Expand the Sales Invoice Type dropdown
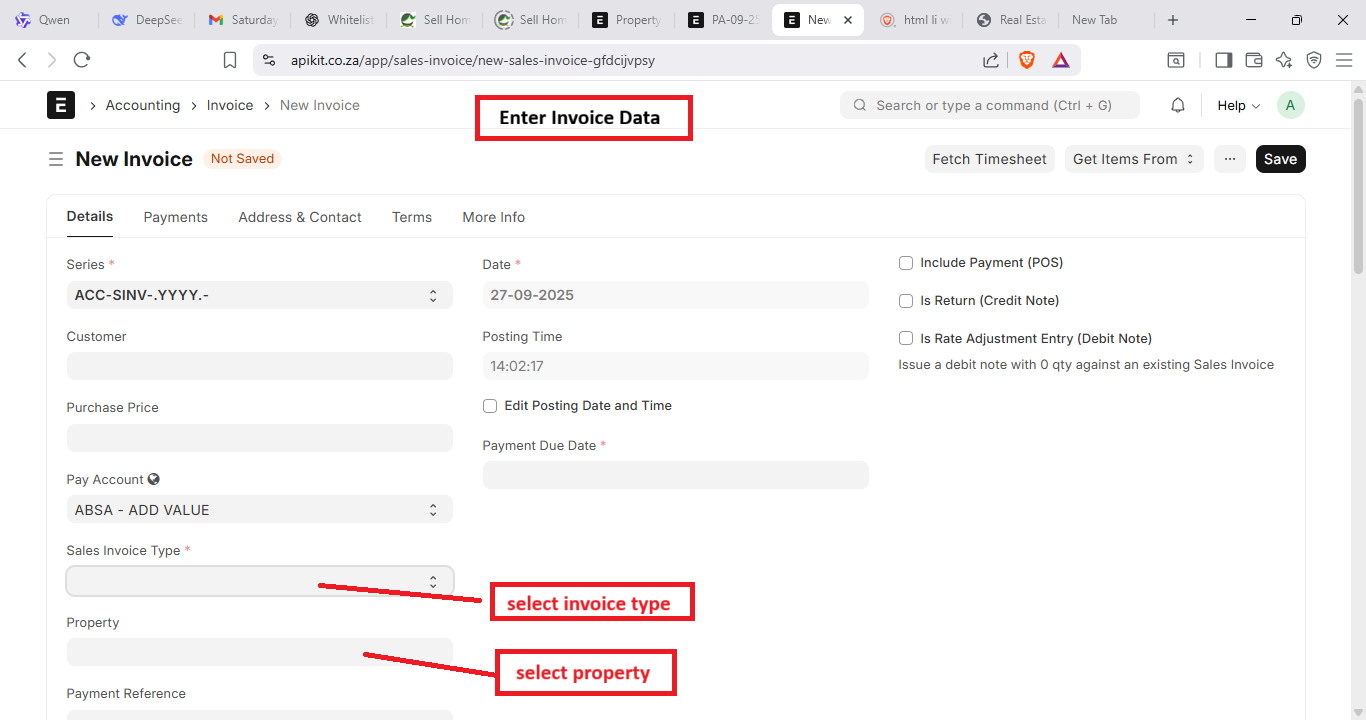The image size is (1366, 720). [x=259, y=581]
